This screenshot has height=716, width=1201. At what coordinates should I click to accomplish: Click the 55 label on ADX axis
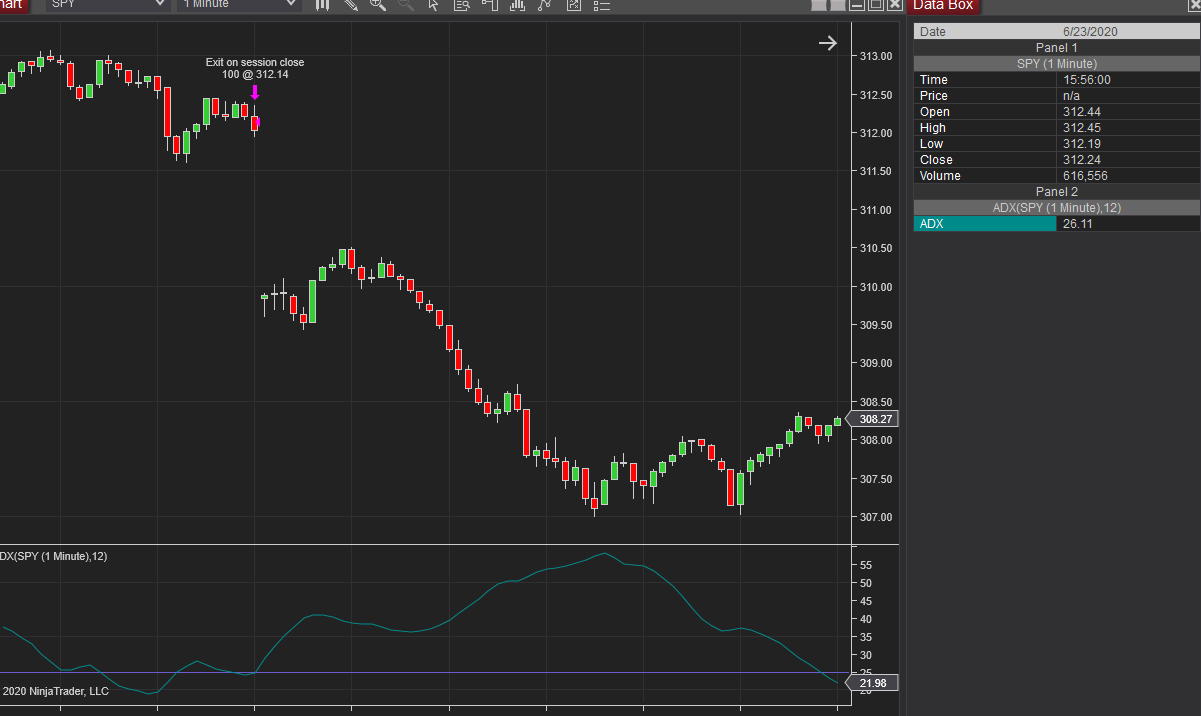coord(866,565)
